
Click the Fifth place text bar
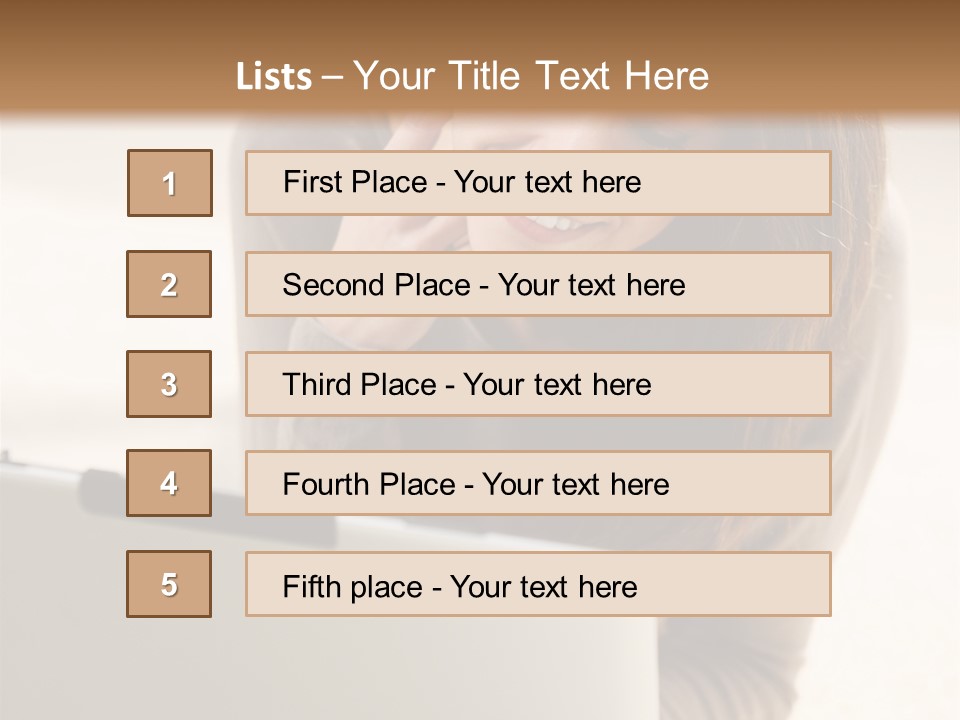point(538,584)
